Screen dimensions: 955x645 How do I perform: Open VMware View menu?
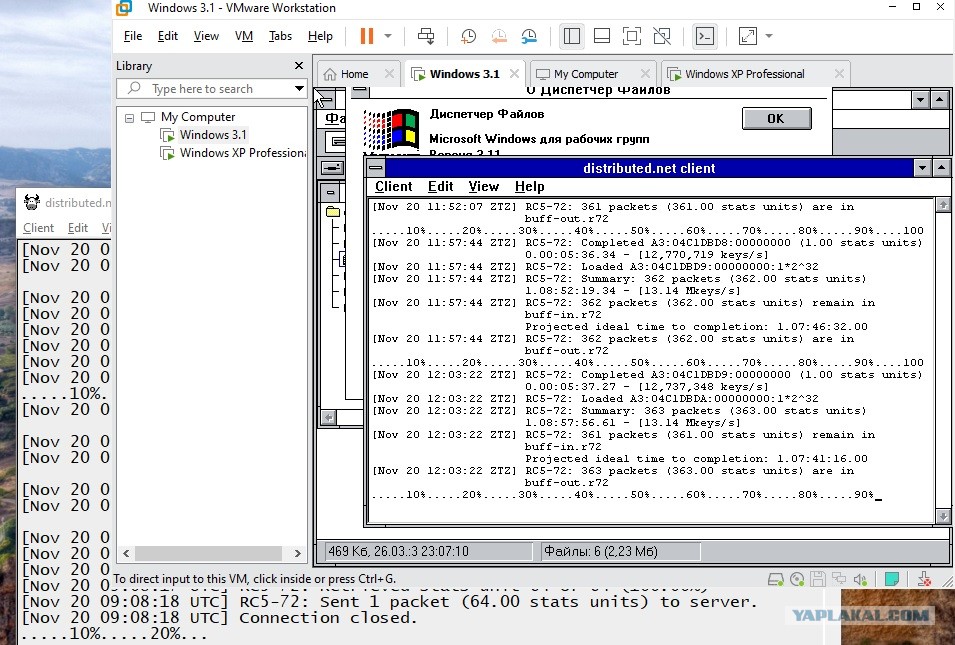pyautogui.click(x=206, y=36)
